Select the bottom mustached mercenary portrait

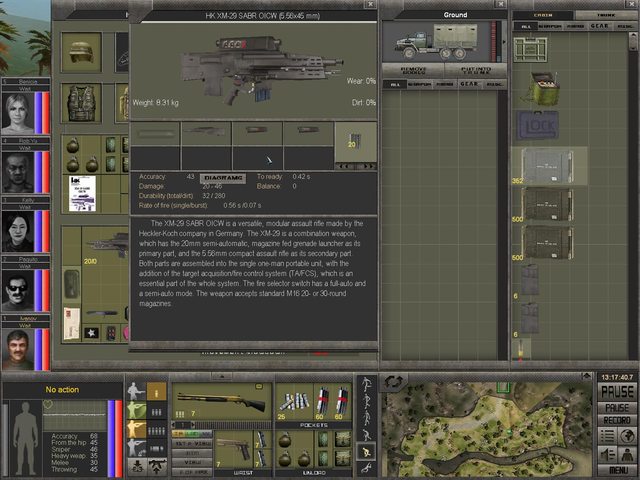pos(18,349)
